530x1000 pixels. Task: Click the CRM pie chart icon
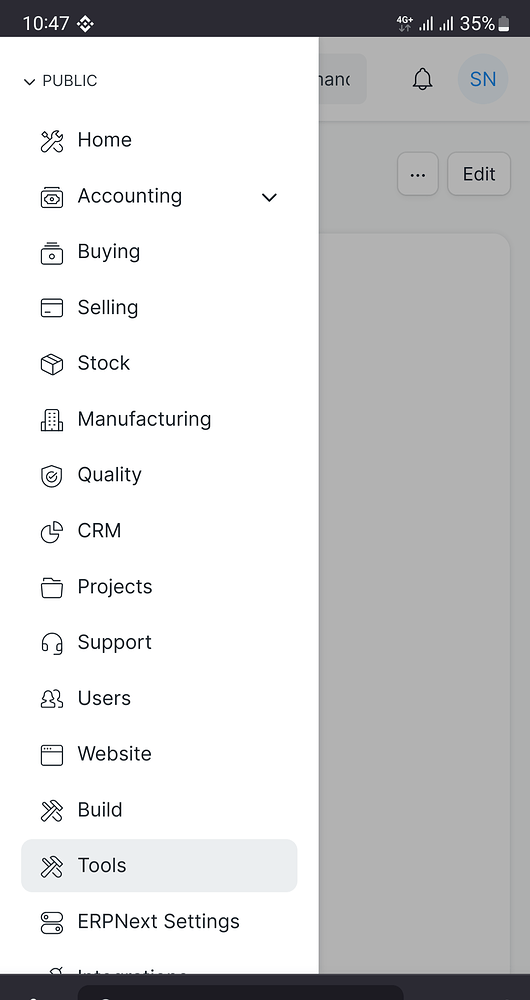click(x=52, y=531)
